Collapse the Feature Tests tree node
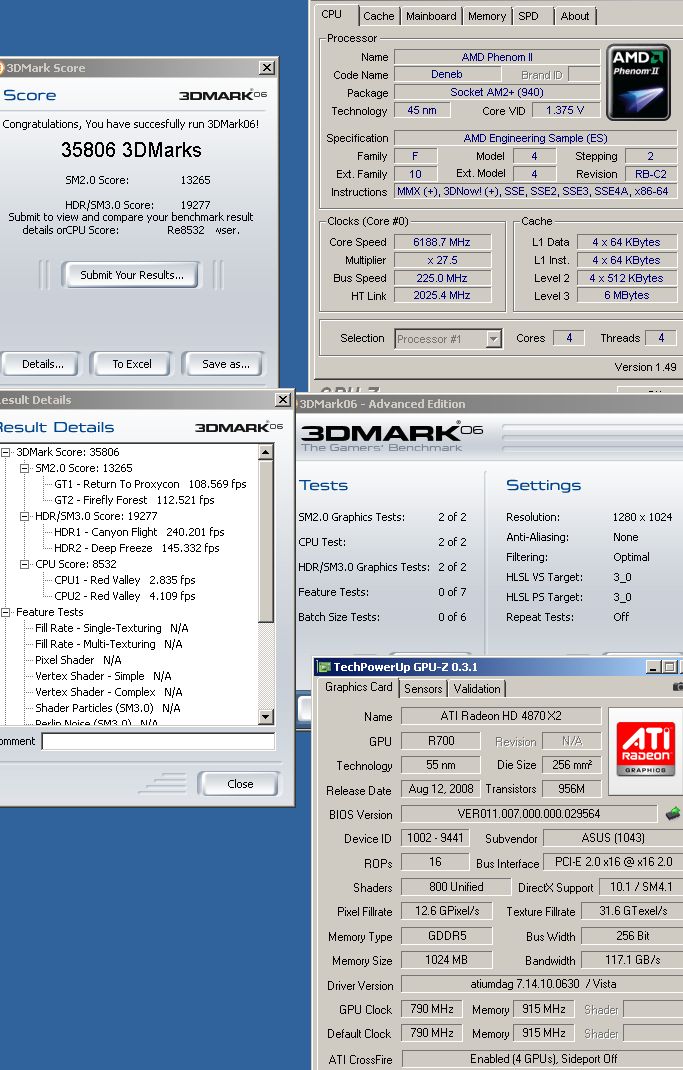Screen dimensions: 683x1070 point(6,612)
